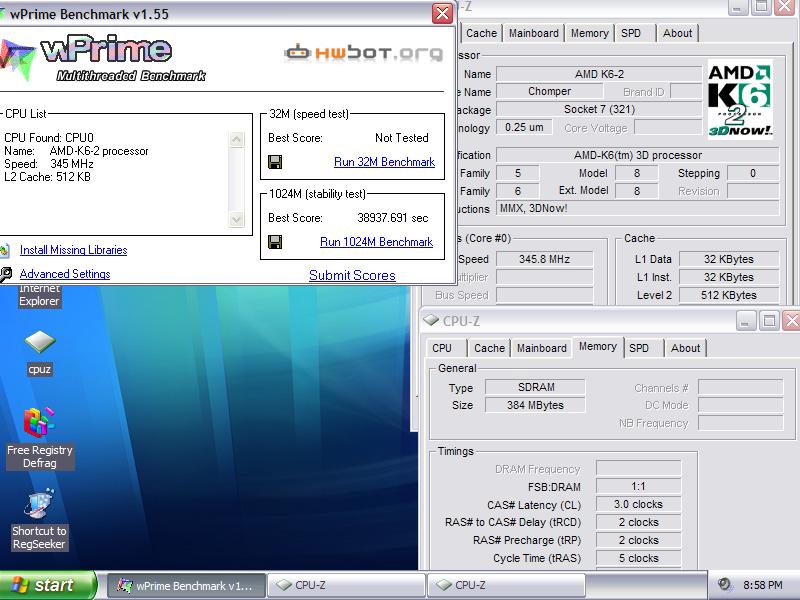Image resolution: width=800 pixels, height=600 pixels.
Task: Click the Submit Scores link
Action: click(x=352, y=276)
